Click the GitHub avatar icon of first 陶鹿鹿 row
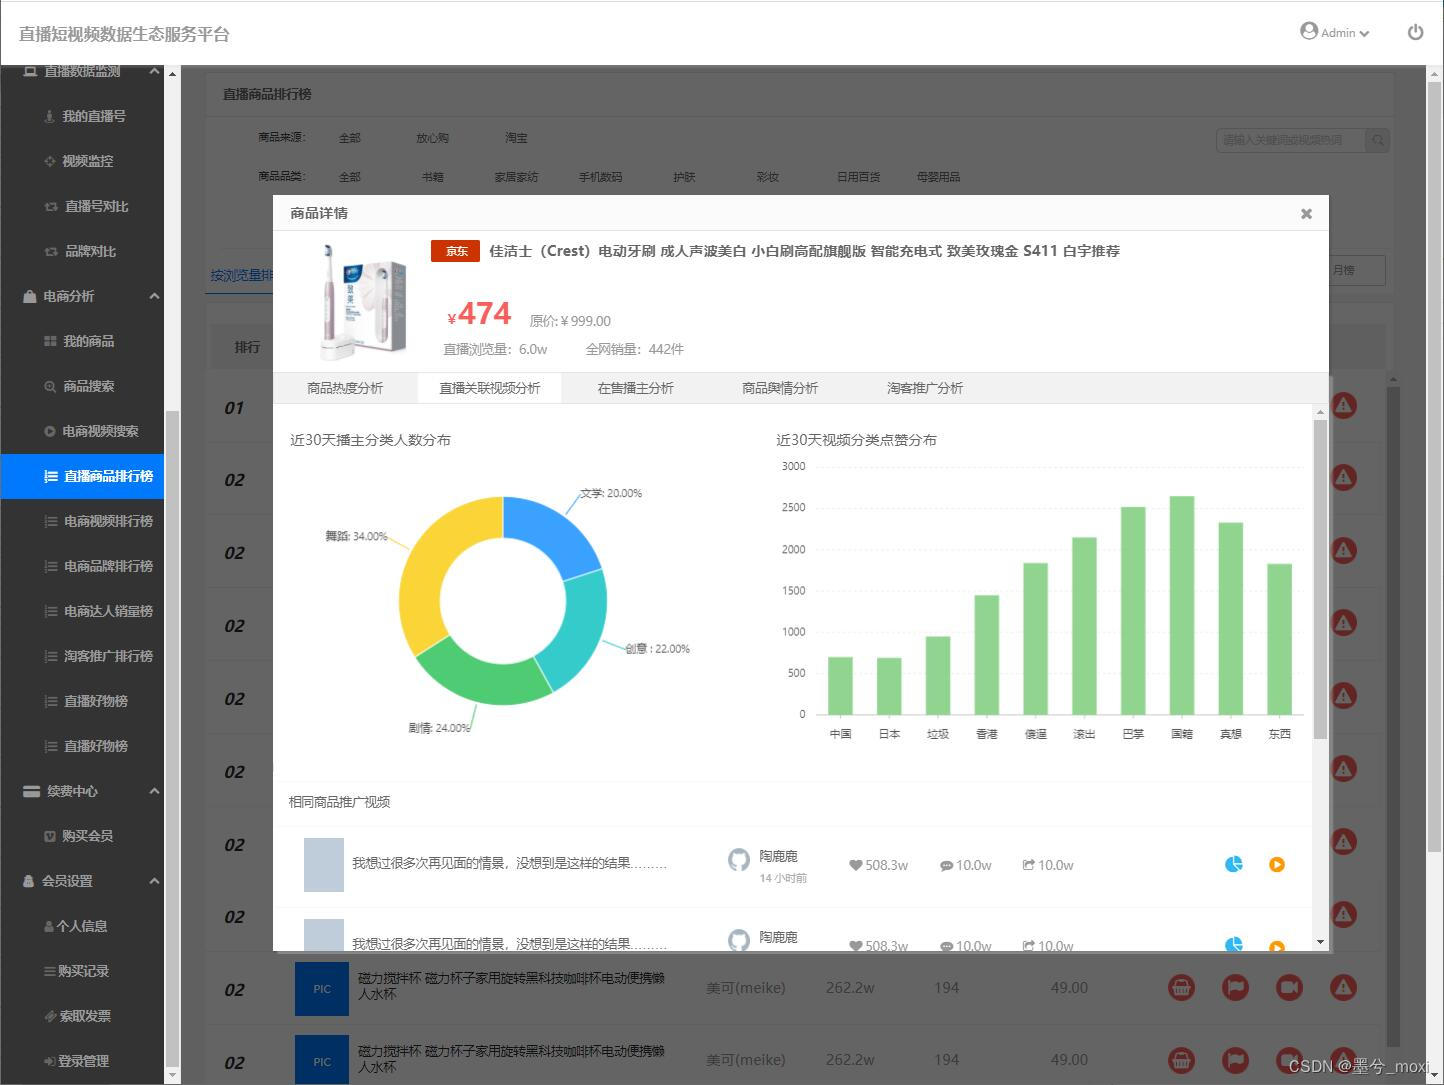This screenshot has width=1444, height=1085. [739, 861]
